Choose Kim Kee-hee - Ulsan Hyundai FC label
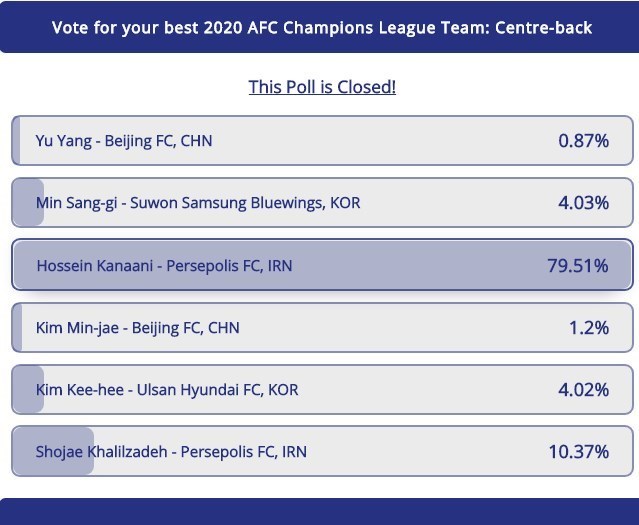Image resolution: width=639 pixels, height=525 pixels. (x=167, y=390)
